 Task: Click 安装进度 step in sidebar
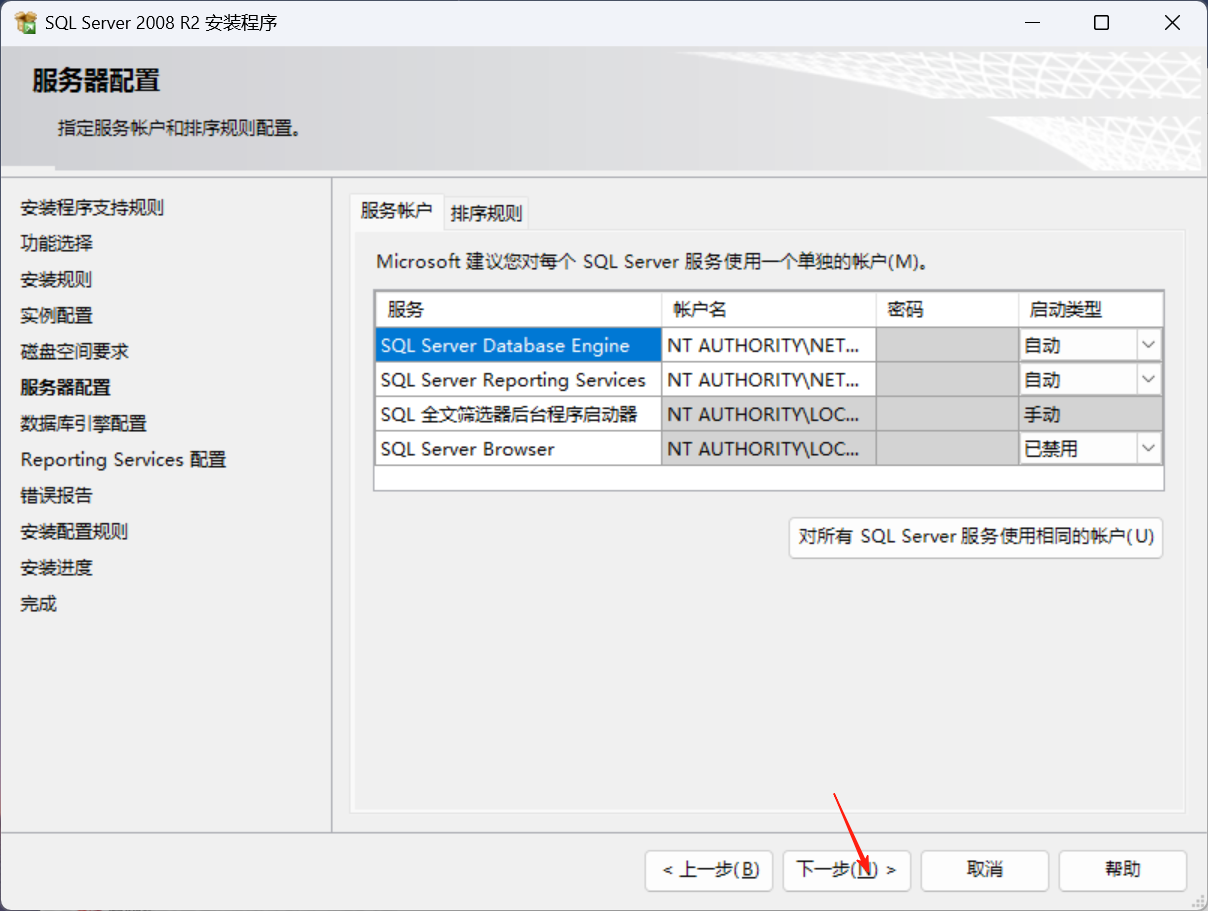(56, 568)
